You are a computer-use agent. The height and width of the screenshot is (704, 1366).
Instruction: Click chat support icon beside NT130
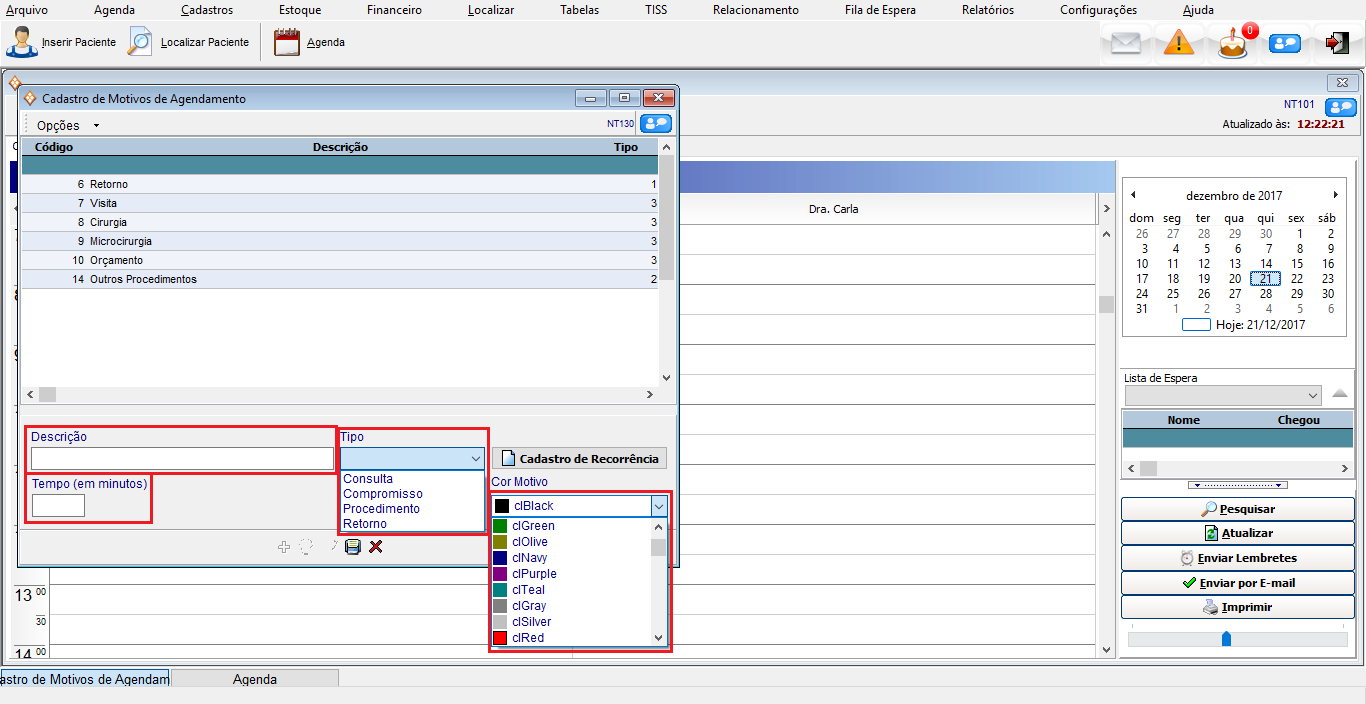coord(655,124)
